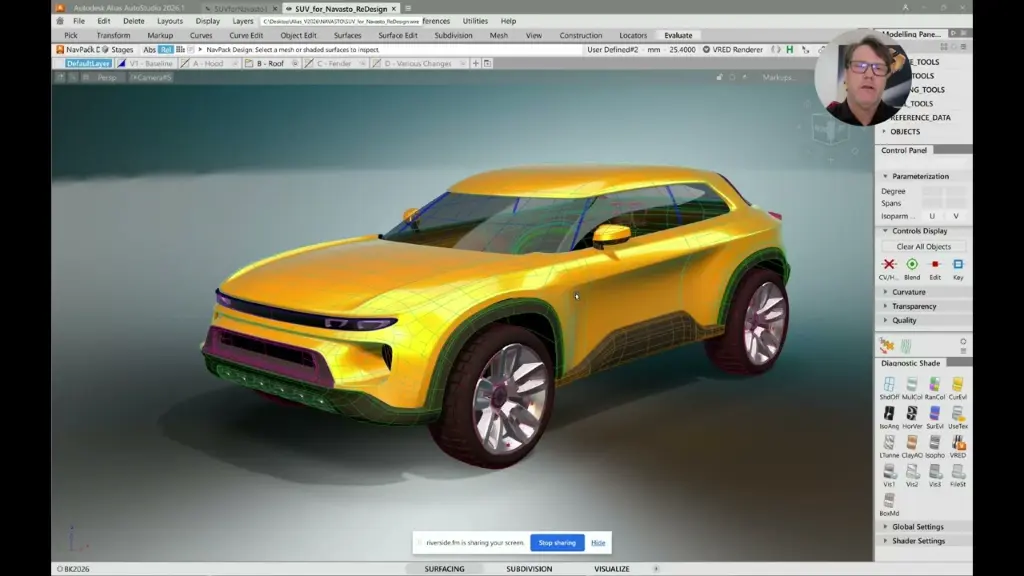
Task: Open the File menu
Action: [79, 21]
